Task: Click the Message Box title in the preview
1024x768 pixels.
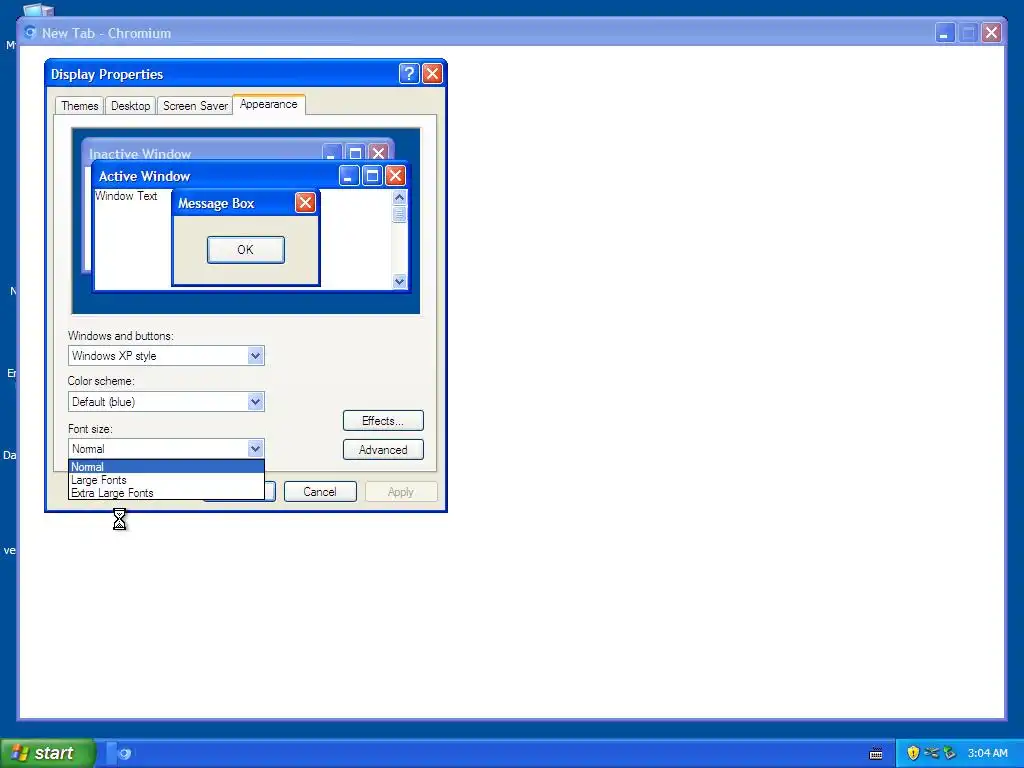Action: tap(216, 204)
